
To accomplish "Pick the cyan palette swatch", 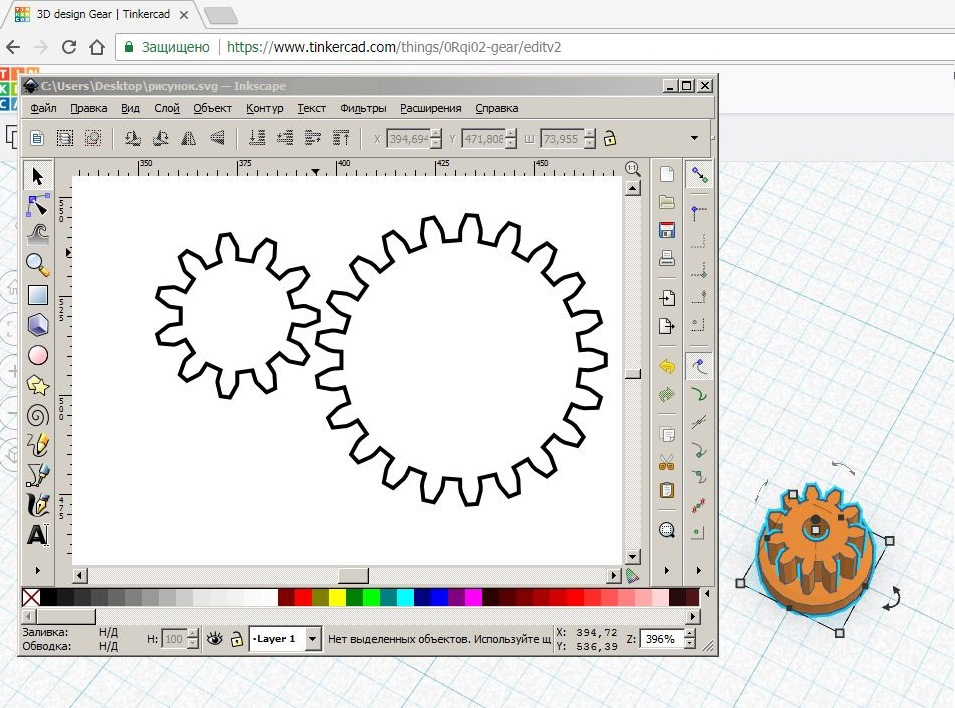I will pyautogui.click(x=406, y=597).
